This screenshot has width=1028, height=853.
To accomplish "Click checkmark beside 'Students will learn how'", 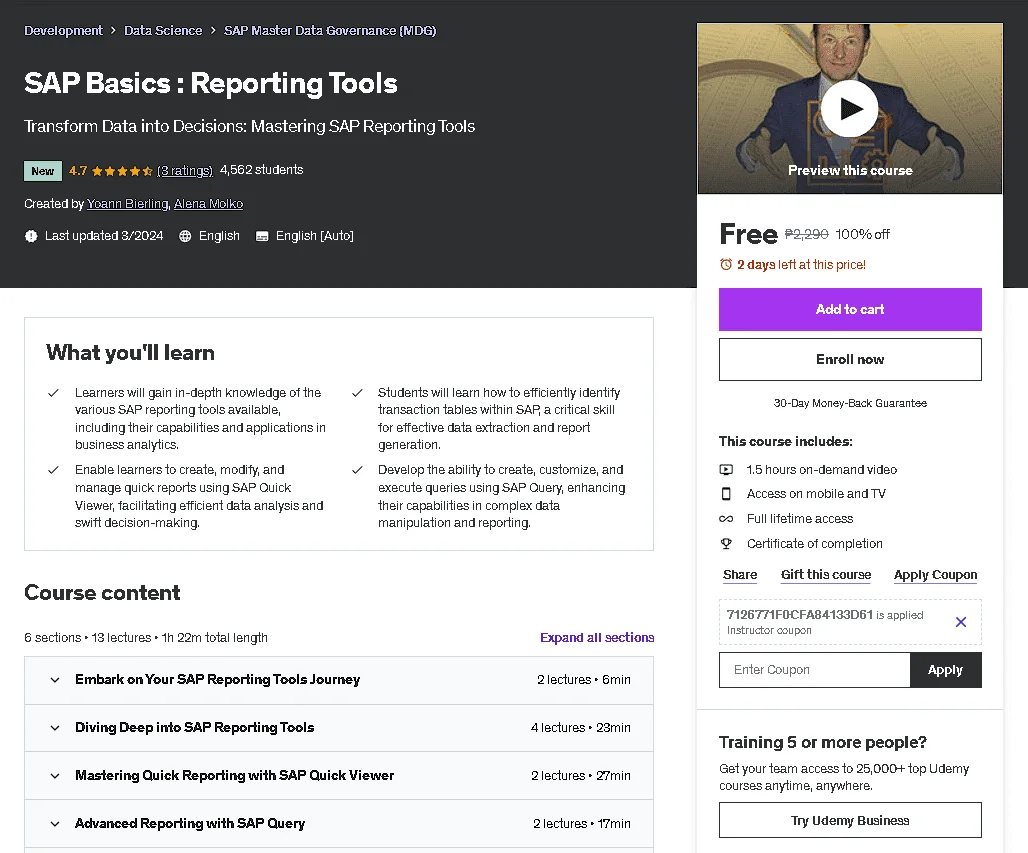I will pos(357,393).
